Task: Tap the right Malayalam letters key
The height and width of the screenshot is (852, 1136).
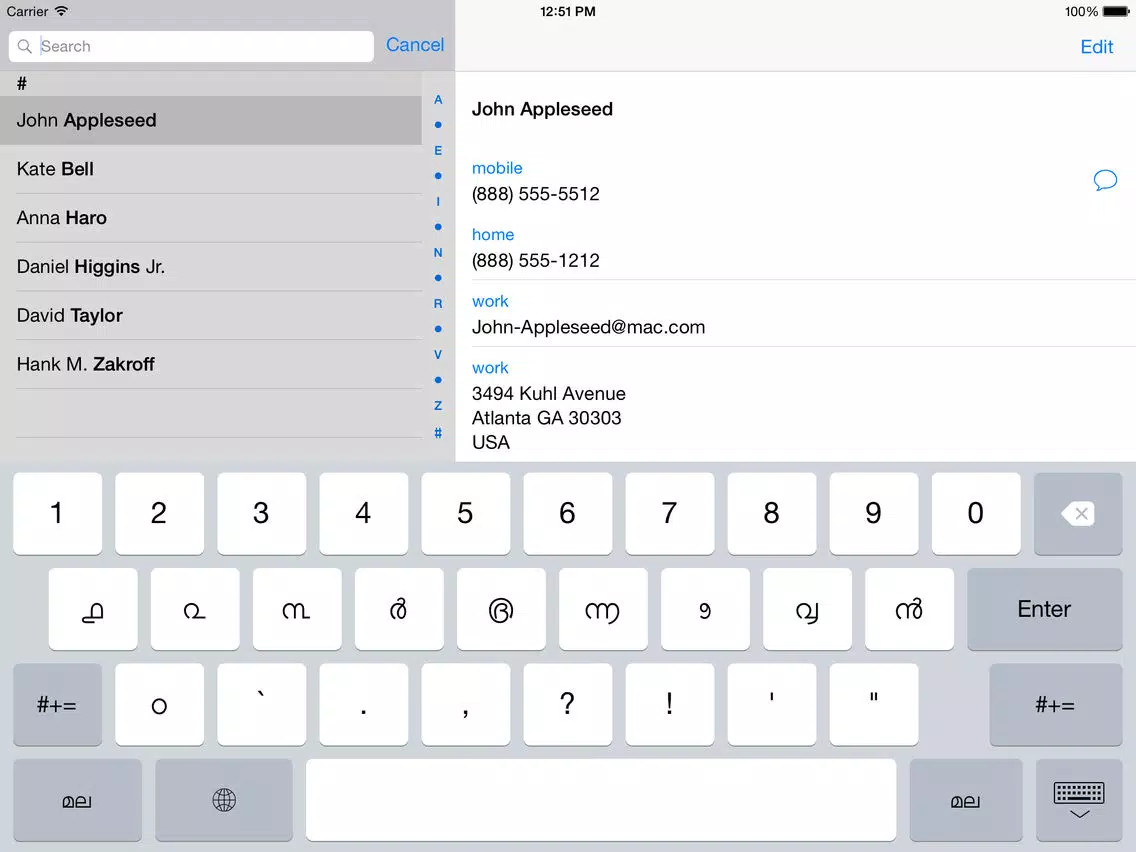Action: point(966,800)
